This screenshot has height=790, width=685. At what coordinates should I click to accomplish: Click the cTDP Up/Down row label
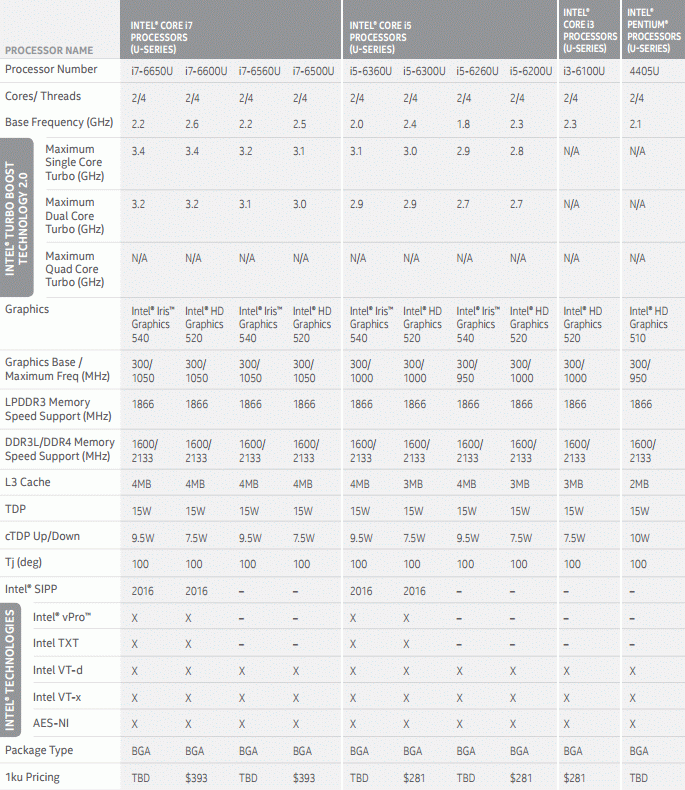[42, 536]
